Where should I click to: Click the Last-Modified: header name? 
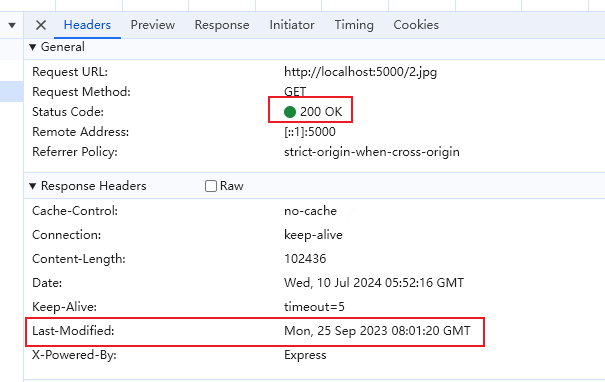tap(73, 331)
